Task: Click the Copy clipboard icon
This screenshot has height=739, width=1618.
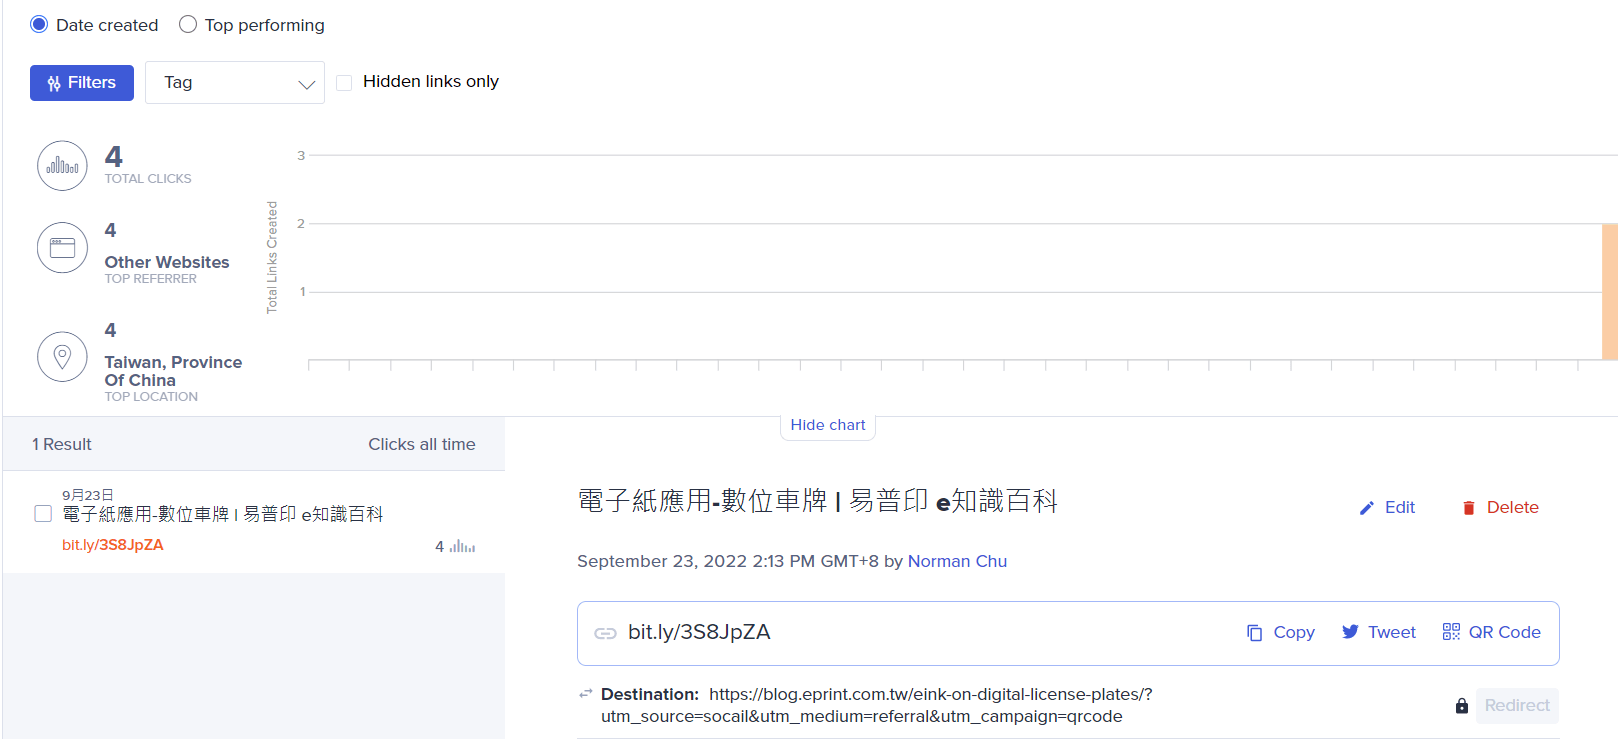Action: [1254, 633]
